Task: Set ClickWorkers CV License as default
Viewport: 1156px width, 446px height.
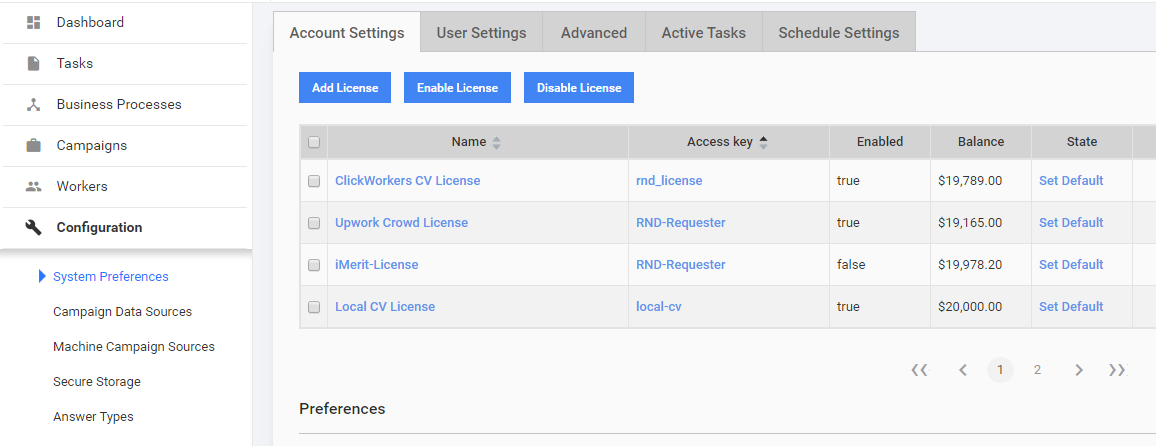Action: (1071, 181)
